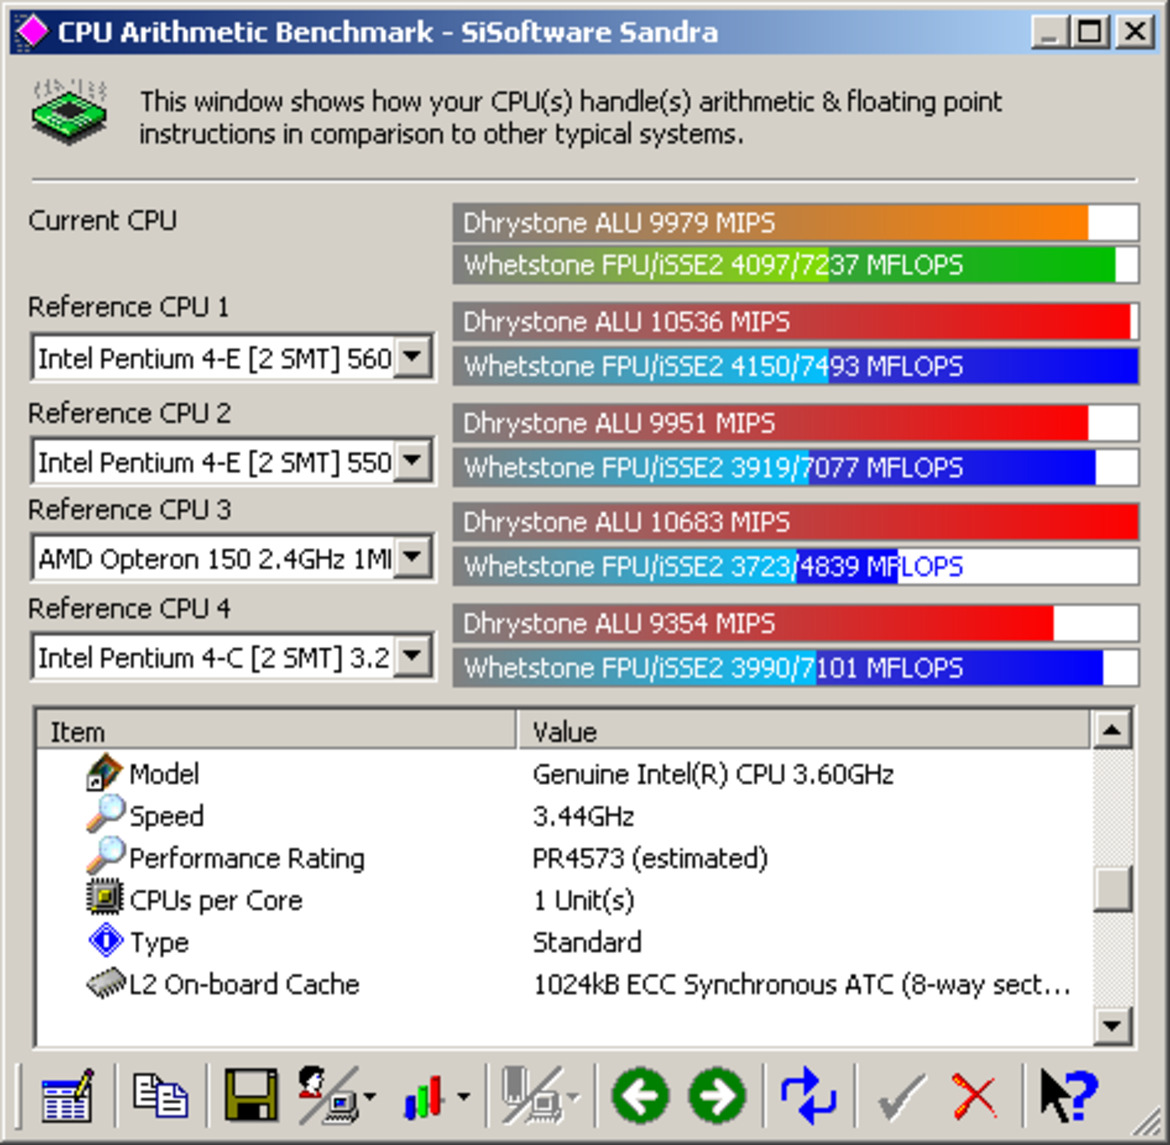Cancel with the red X toolbar icon
Image resolution: width=1170 pixels, height=1145 pixels.
click(x=974, y=1097)
